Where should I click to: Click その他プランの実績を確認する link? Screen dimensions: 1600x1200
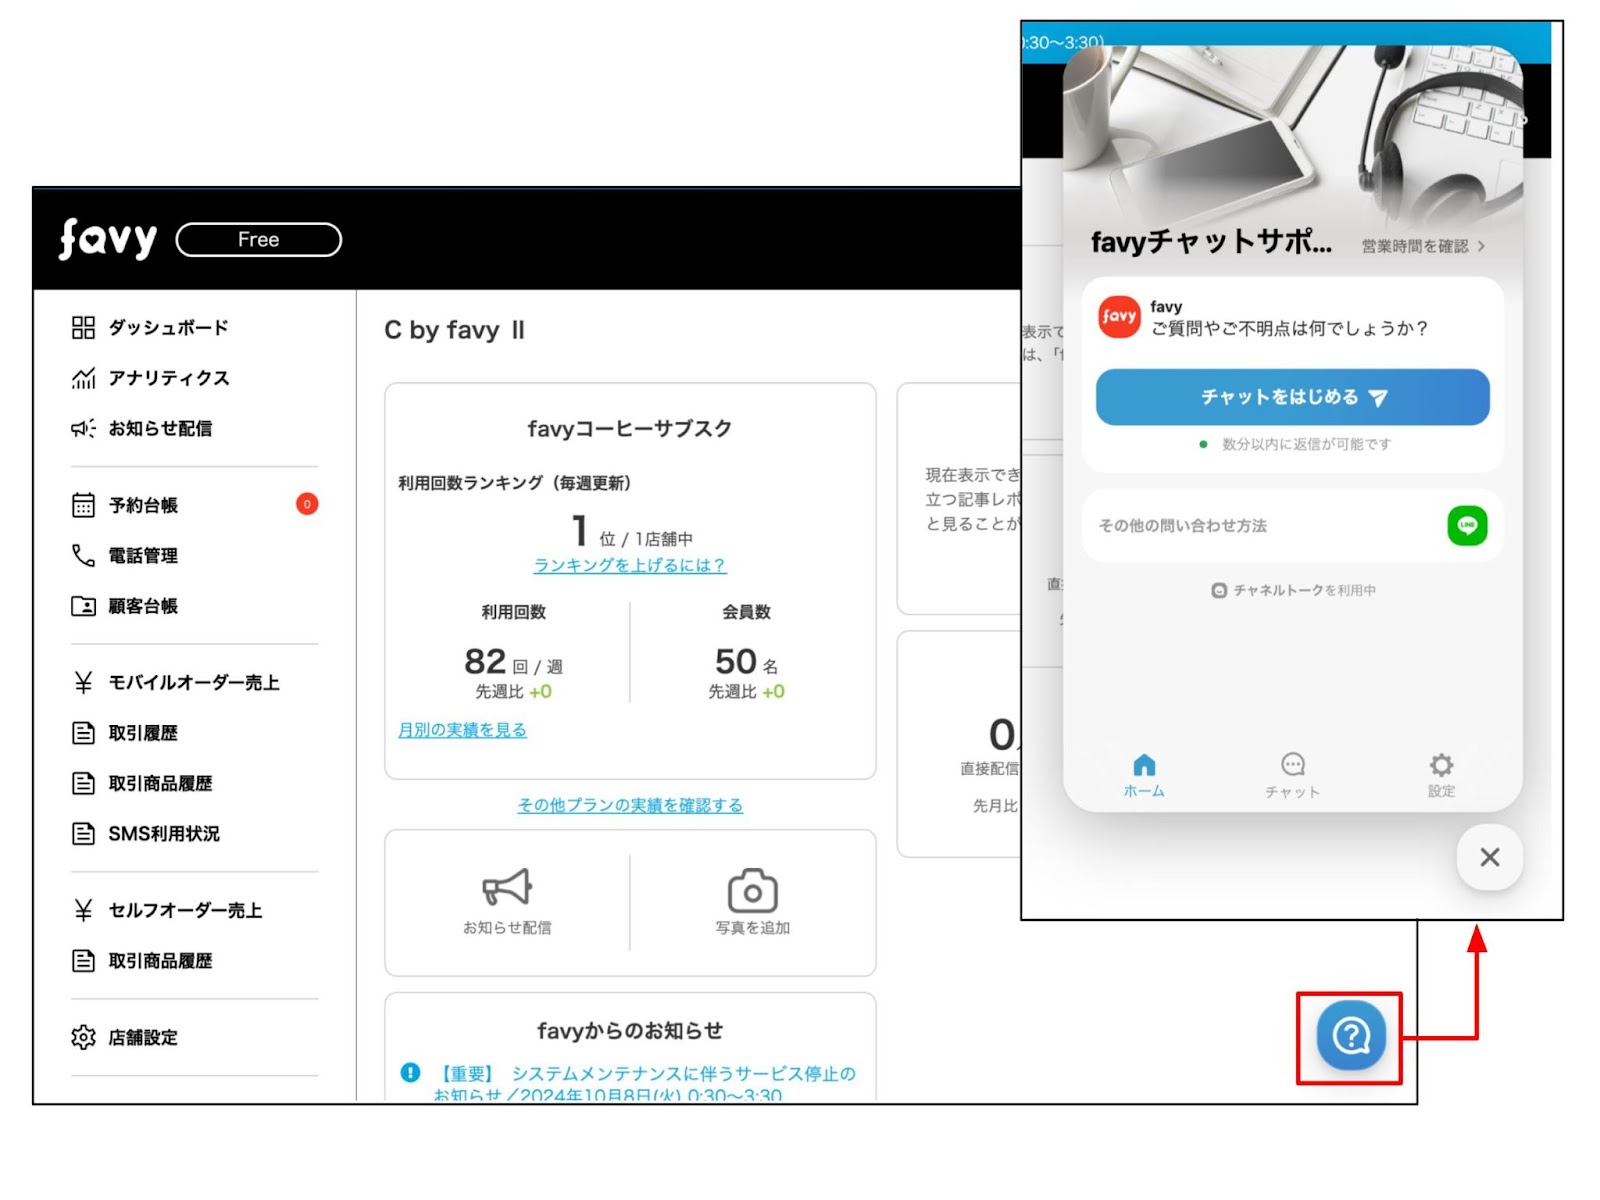pyautogui.click(x=630, y=805)
